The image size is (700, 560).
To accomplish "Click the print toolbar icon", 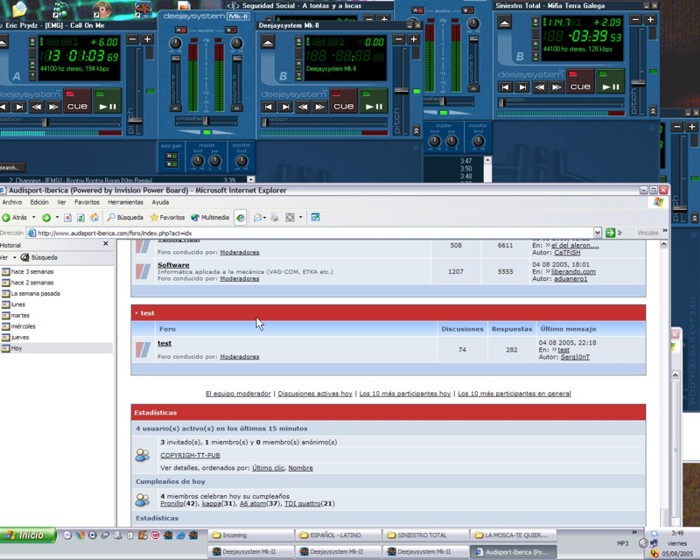I will (x=275, y=217).
